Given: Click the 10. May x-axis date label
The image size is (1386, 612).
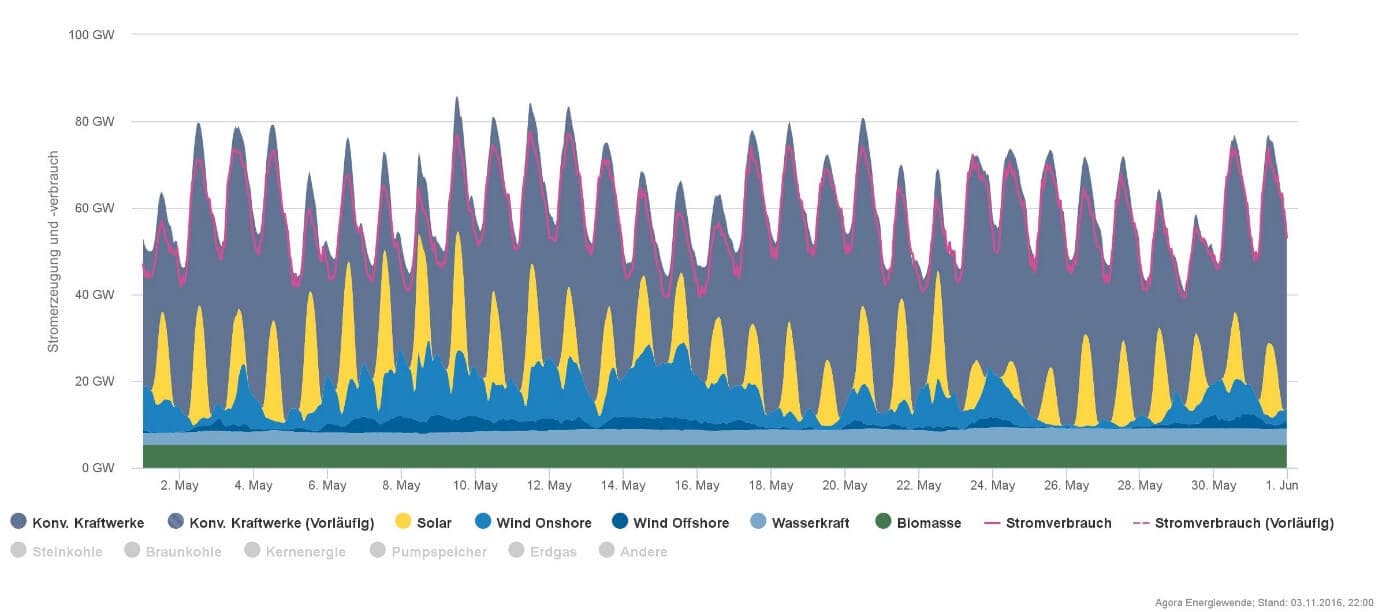Looking at the screenshot, I should click(475, 486).
